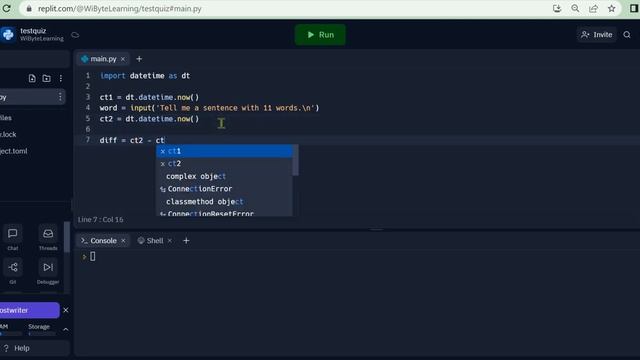
Task: Open the selected file's options menu
Action: [x=60, y=97]
